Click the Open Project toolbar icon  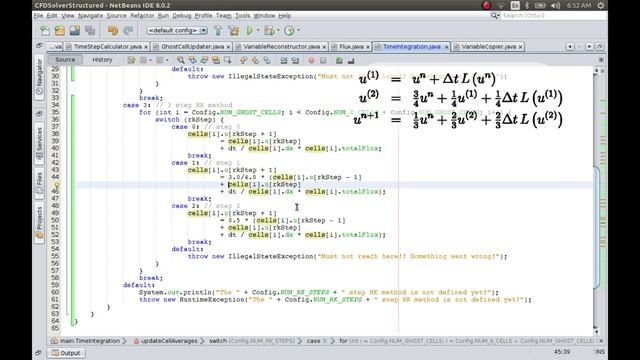tap(75, 31)
